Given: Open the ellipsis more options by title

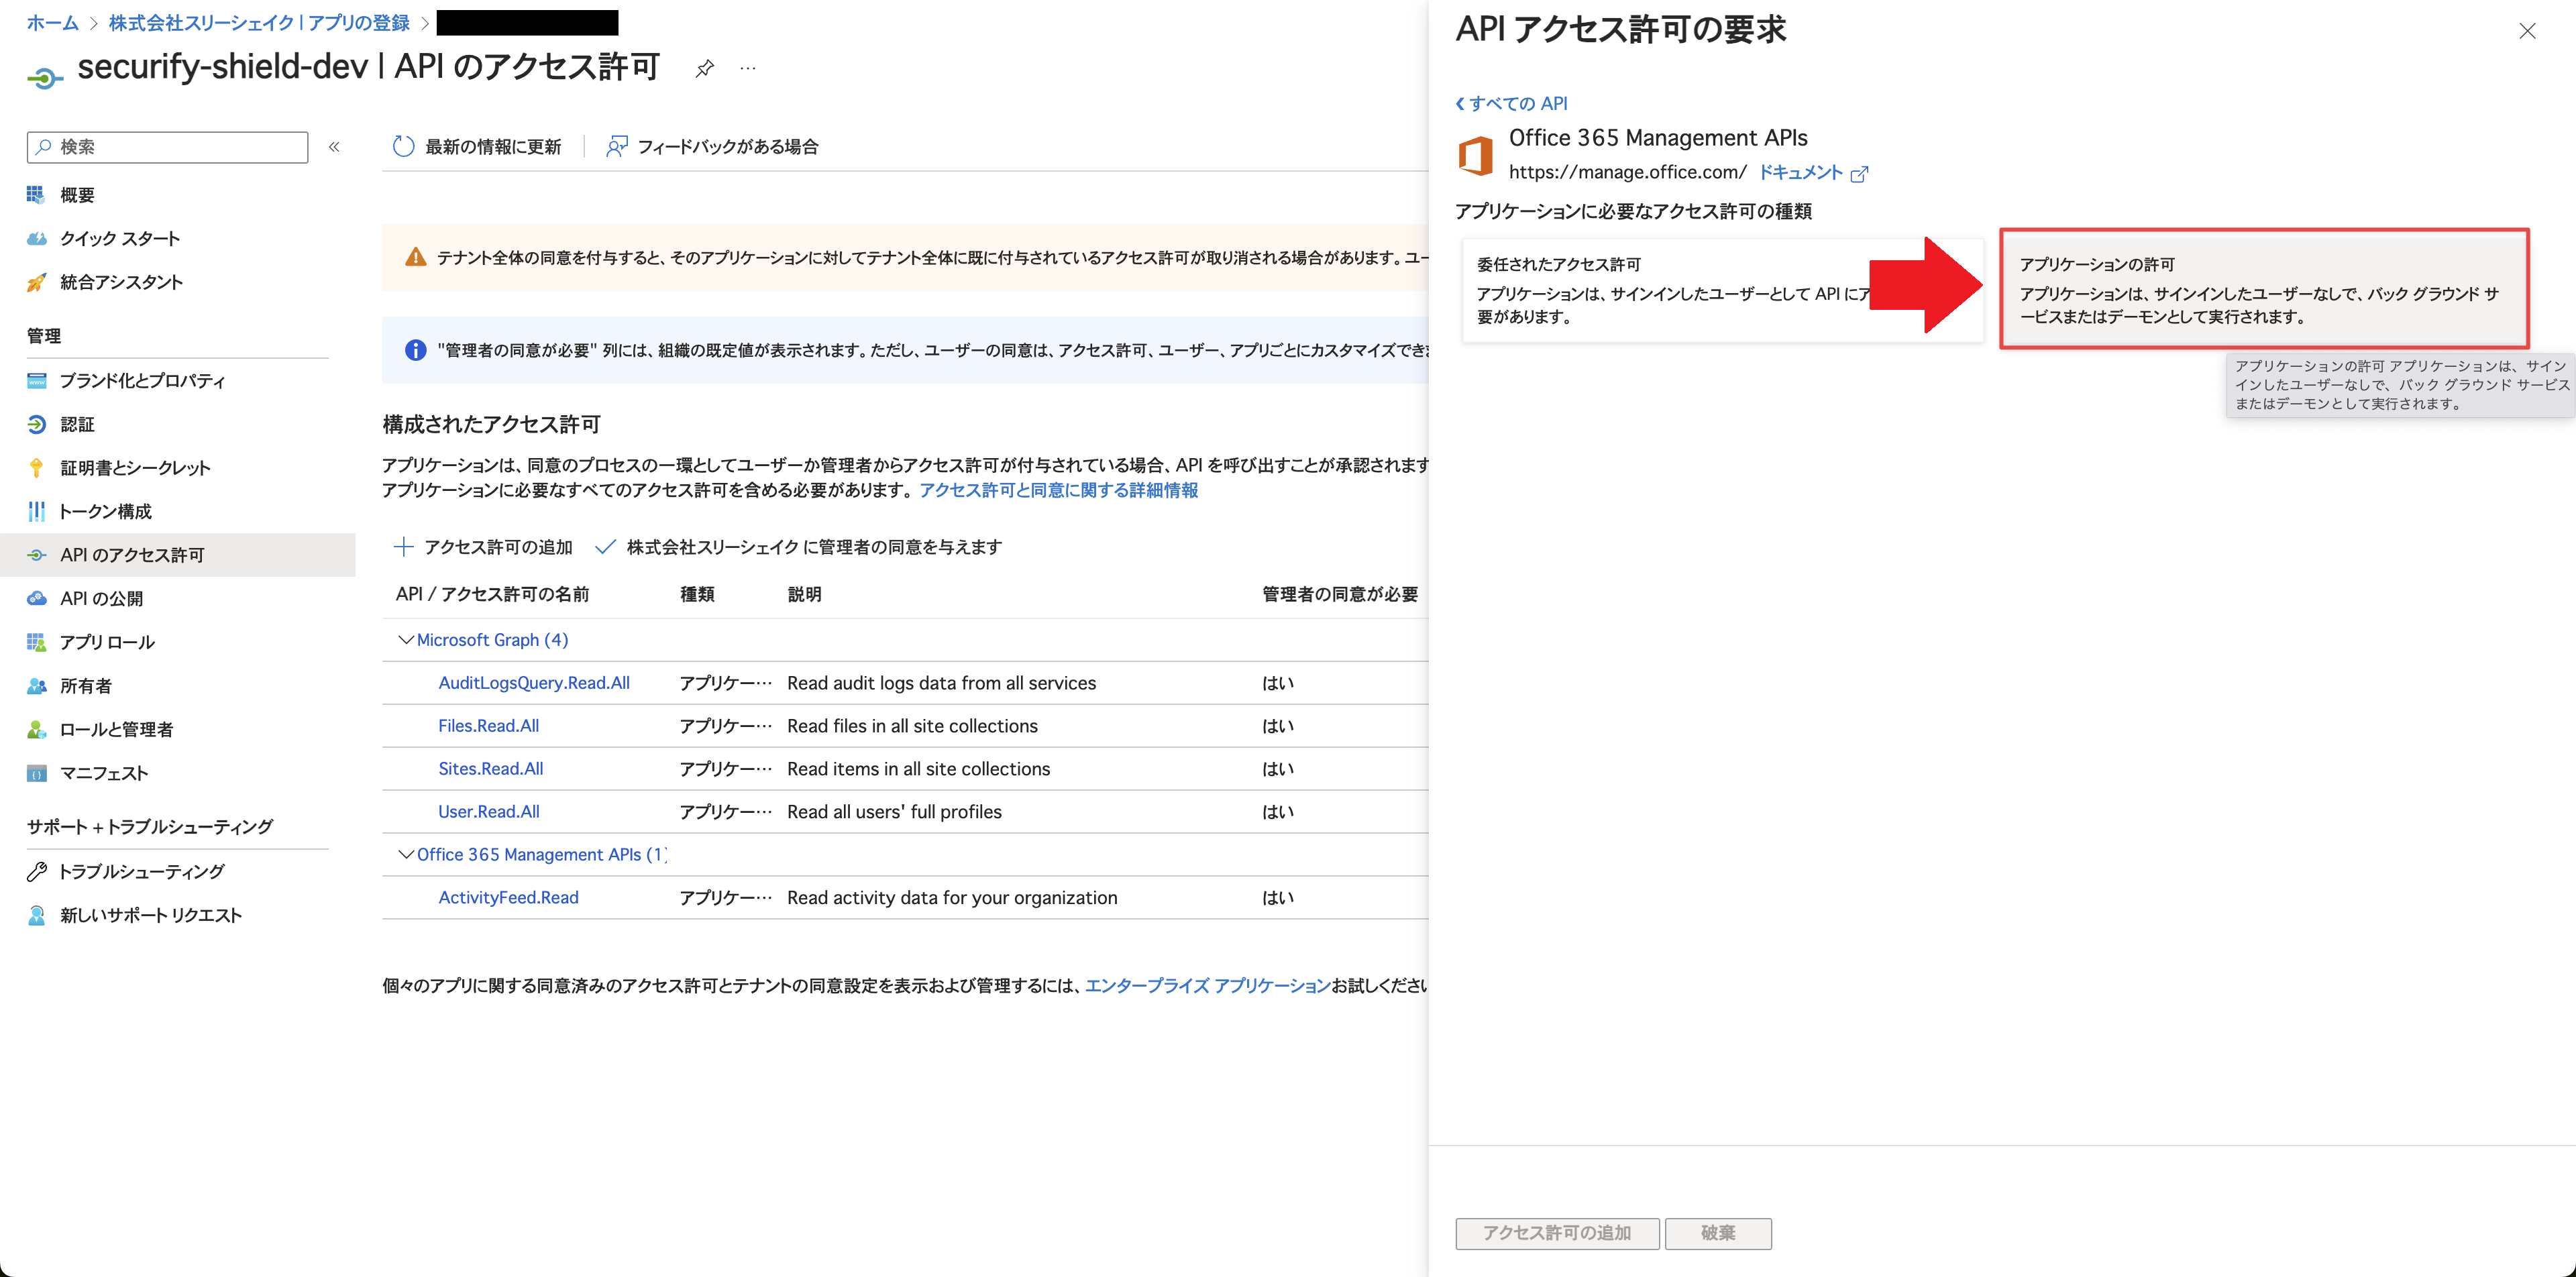Looking at the screenshot, I should (x=748, y=68).
